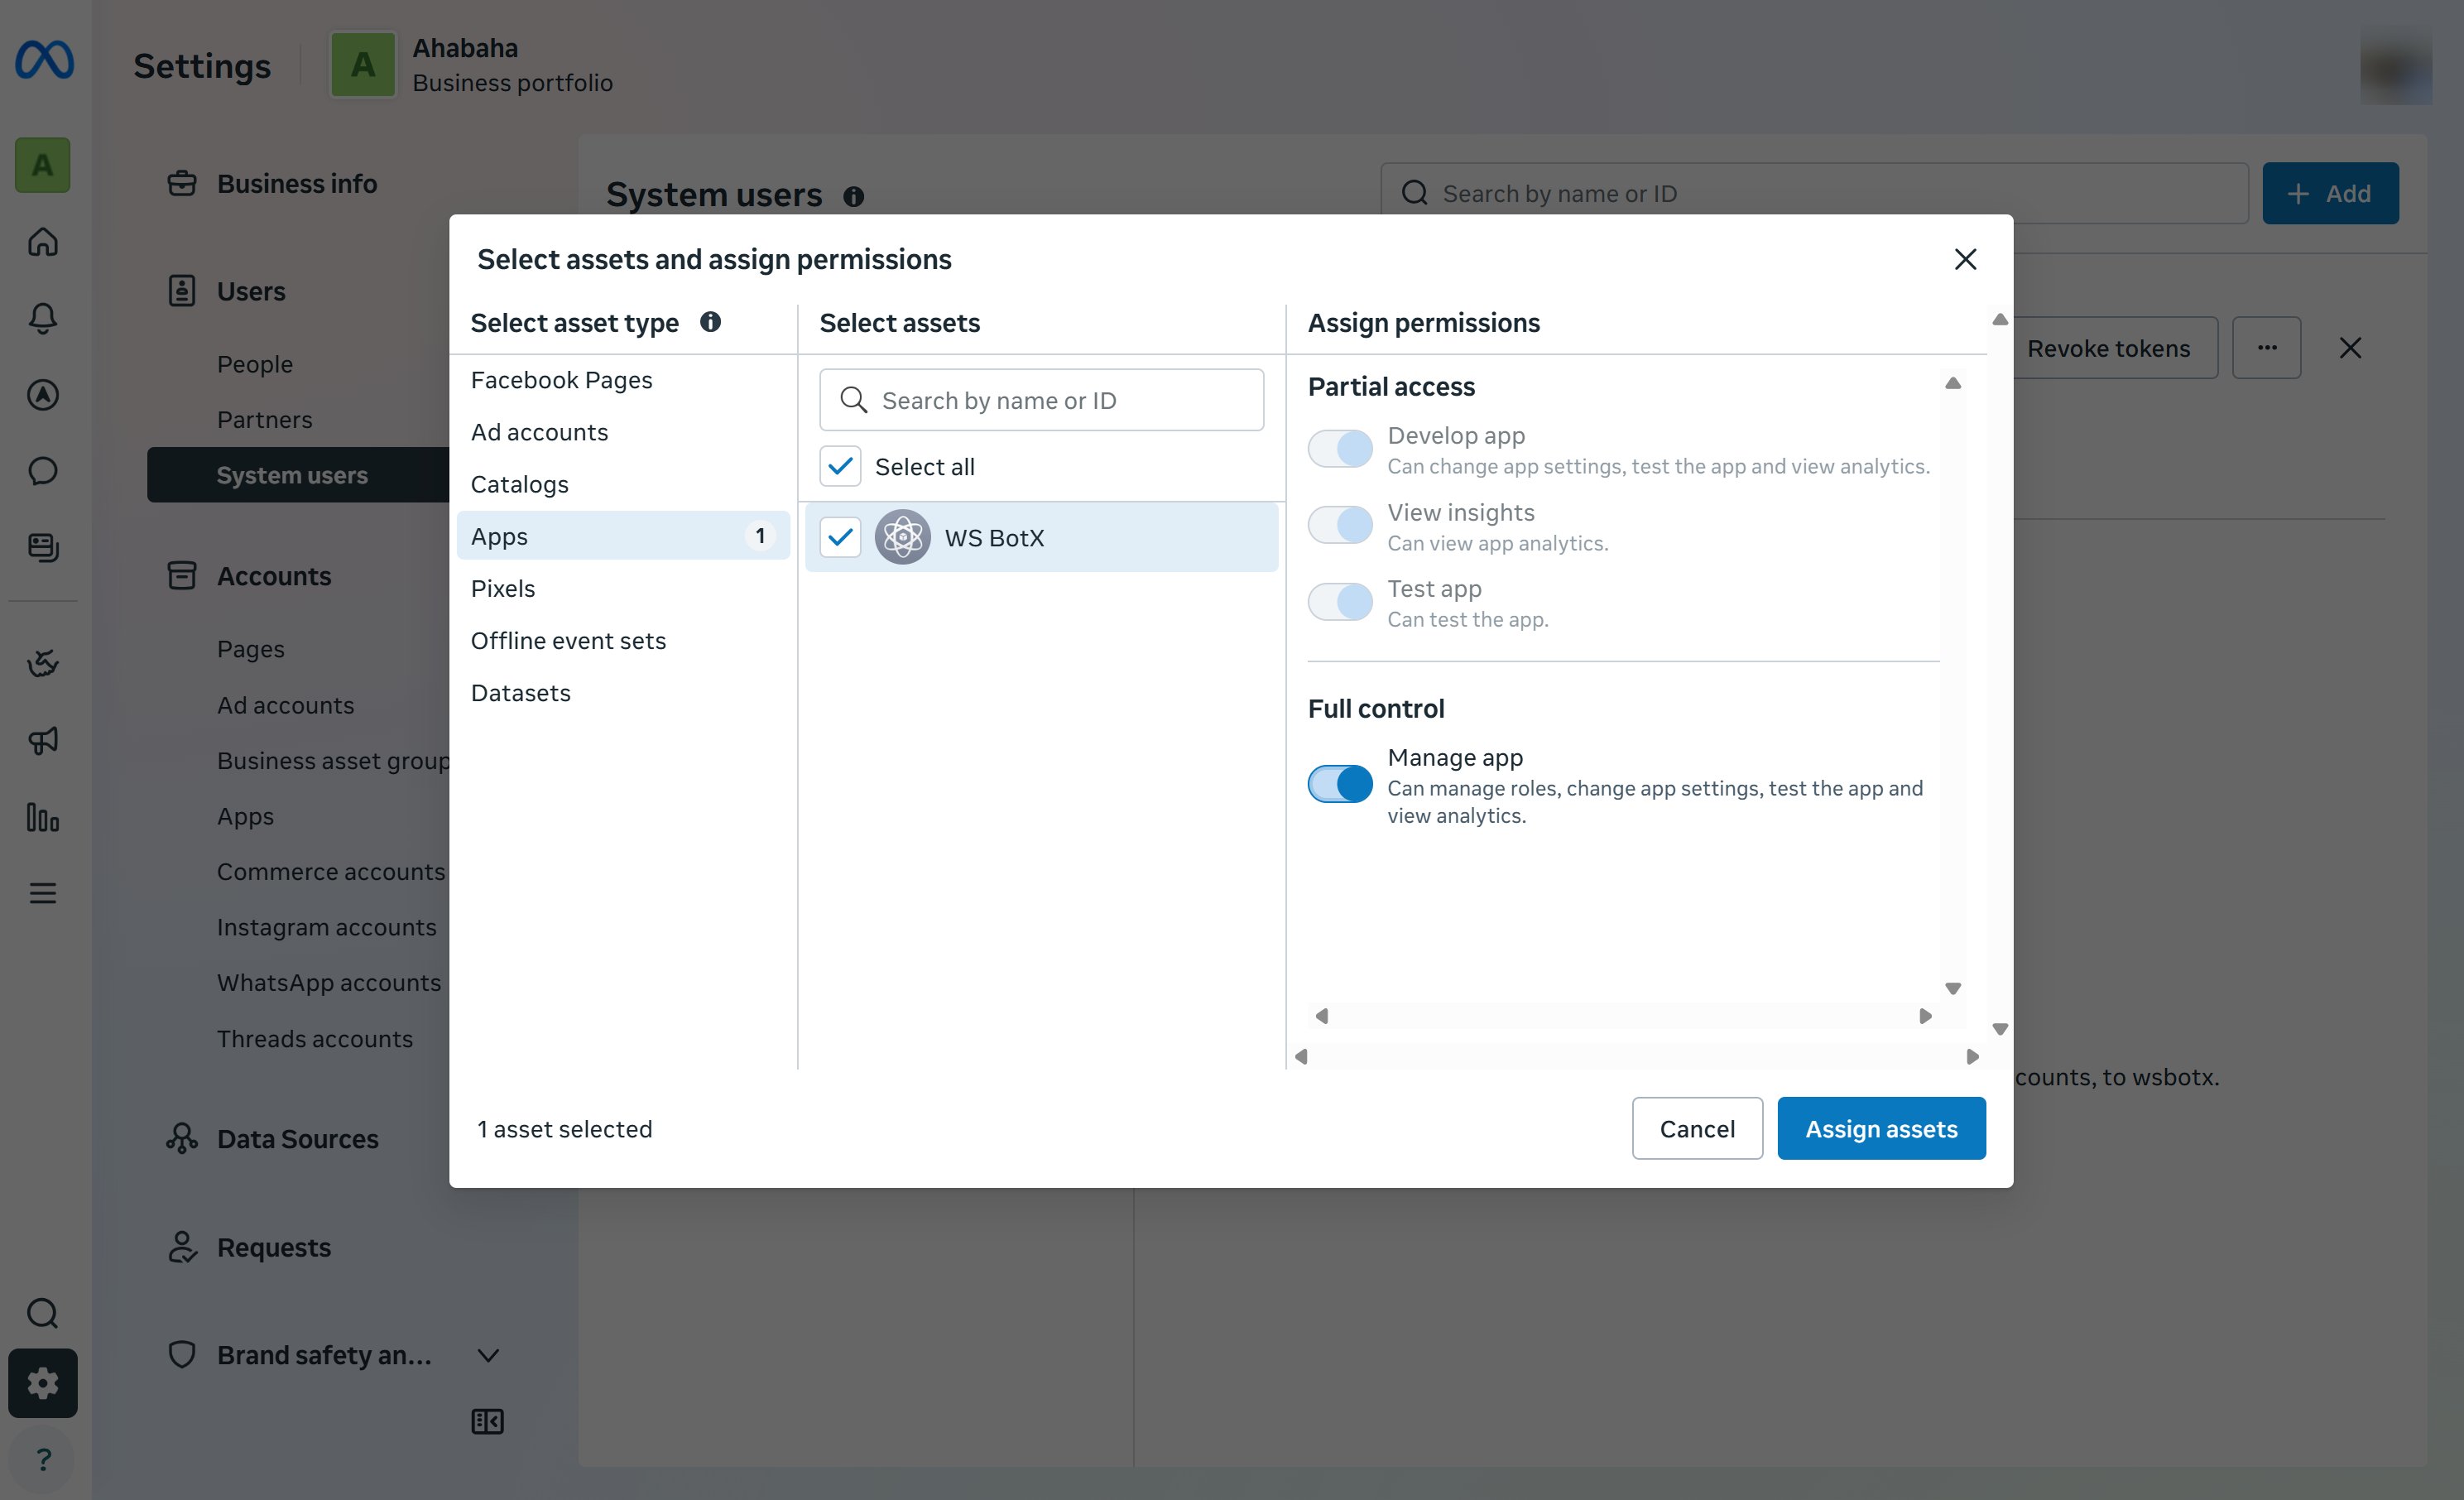2464x1500 pixels.
Task: Click the Cancel button
Action: [x=1697, y=1128]
